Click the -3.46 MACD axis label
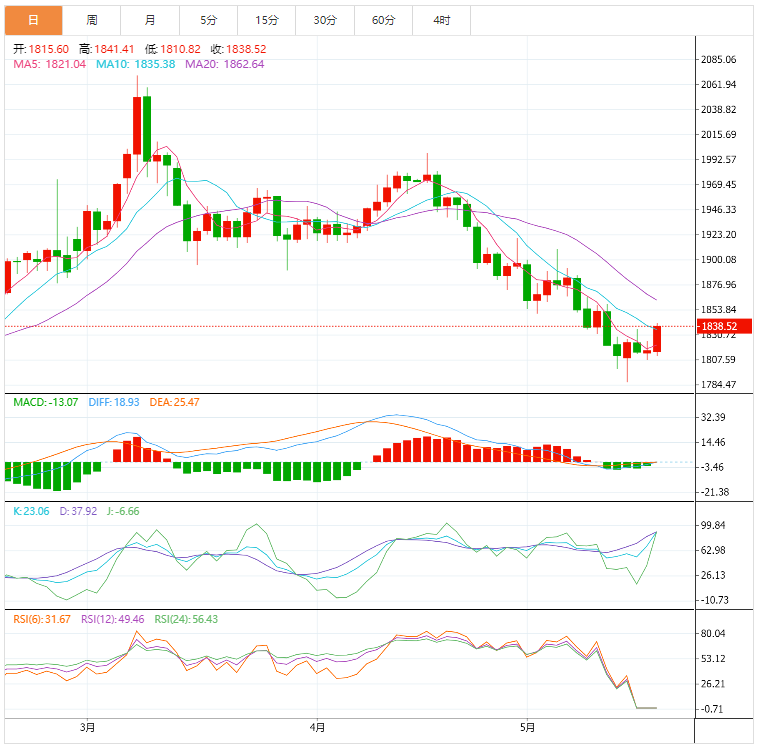This screenshot has height=748, width=758. click(x=712, y=467)
